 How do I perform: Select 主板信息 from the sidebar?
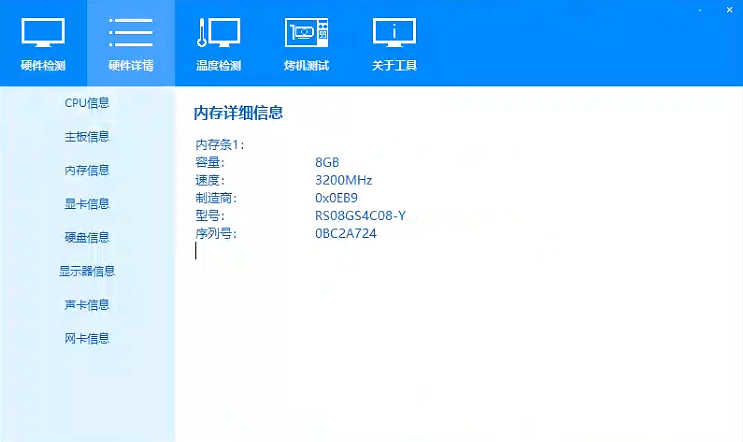tap(87, 137)
